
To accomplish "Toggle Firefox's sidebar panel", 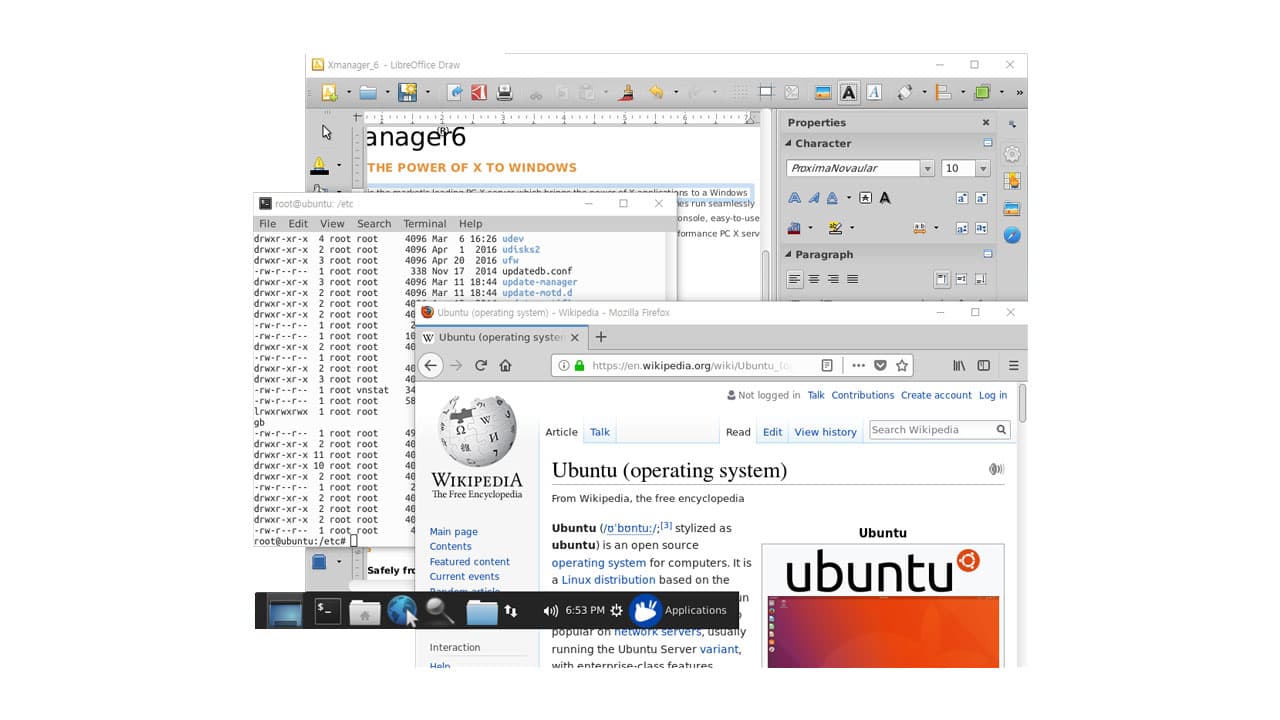I will coord(985,365).
